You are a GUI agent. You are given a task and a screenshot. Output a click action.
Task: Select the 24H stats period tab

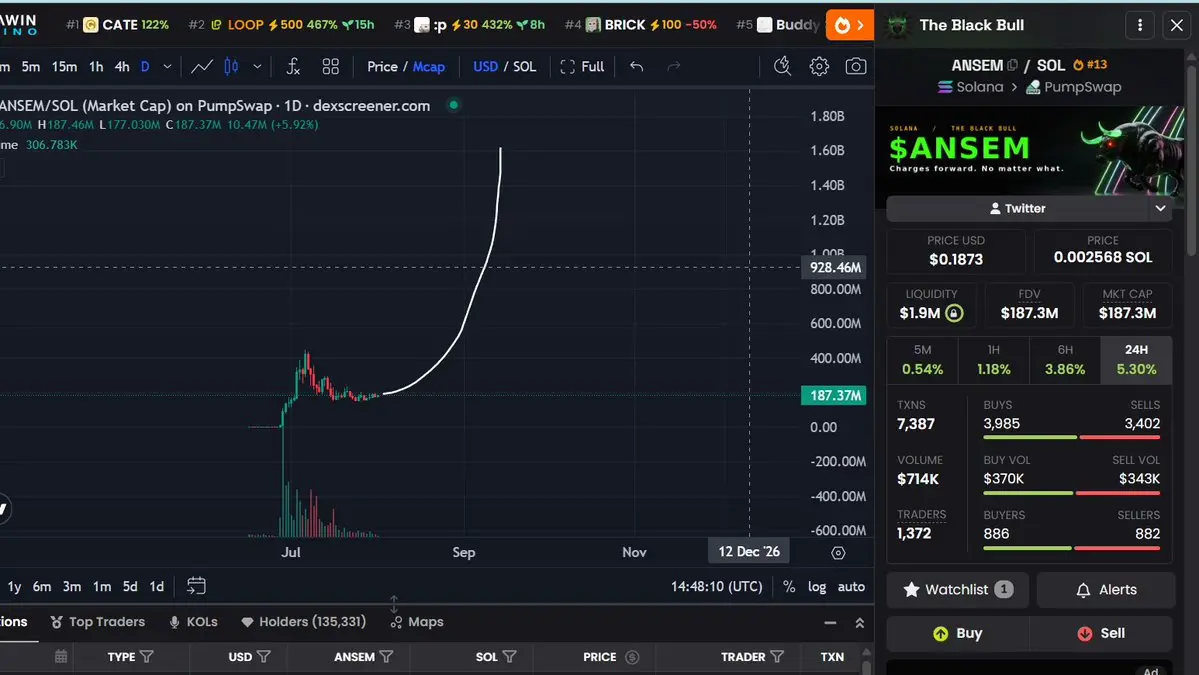(x=1136, y=359)
